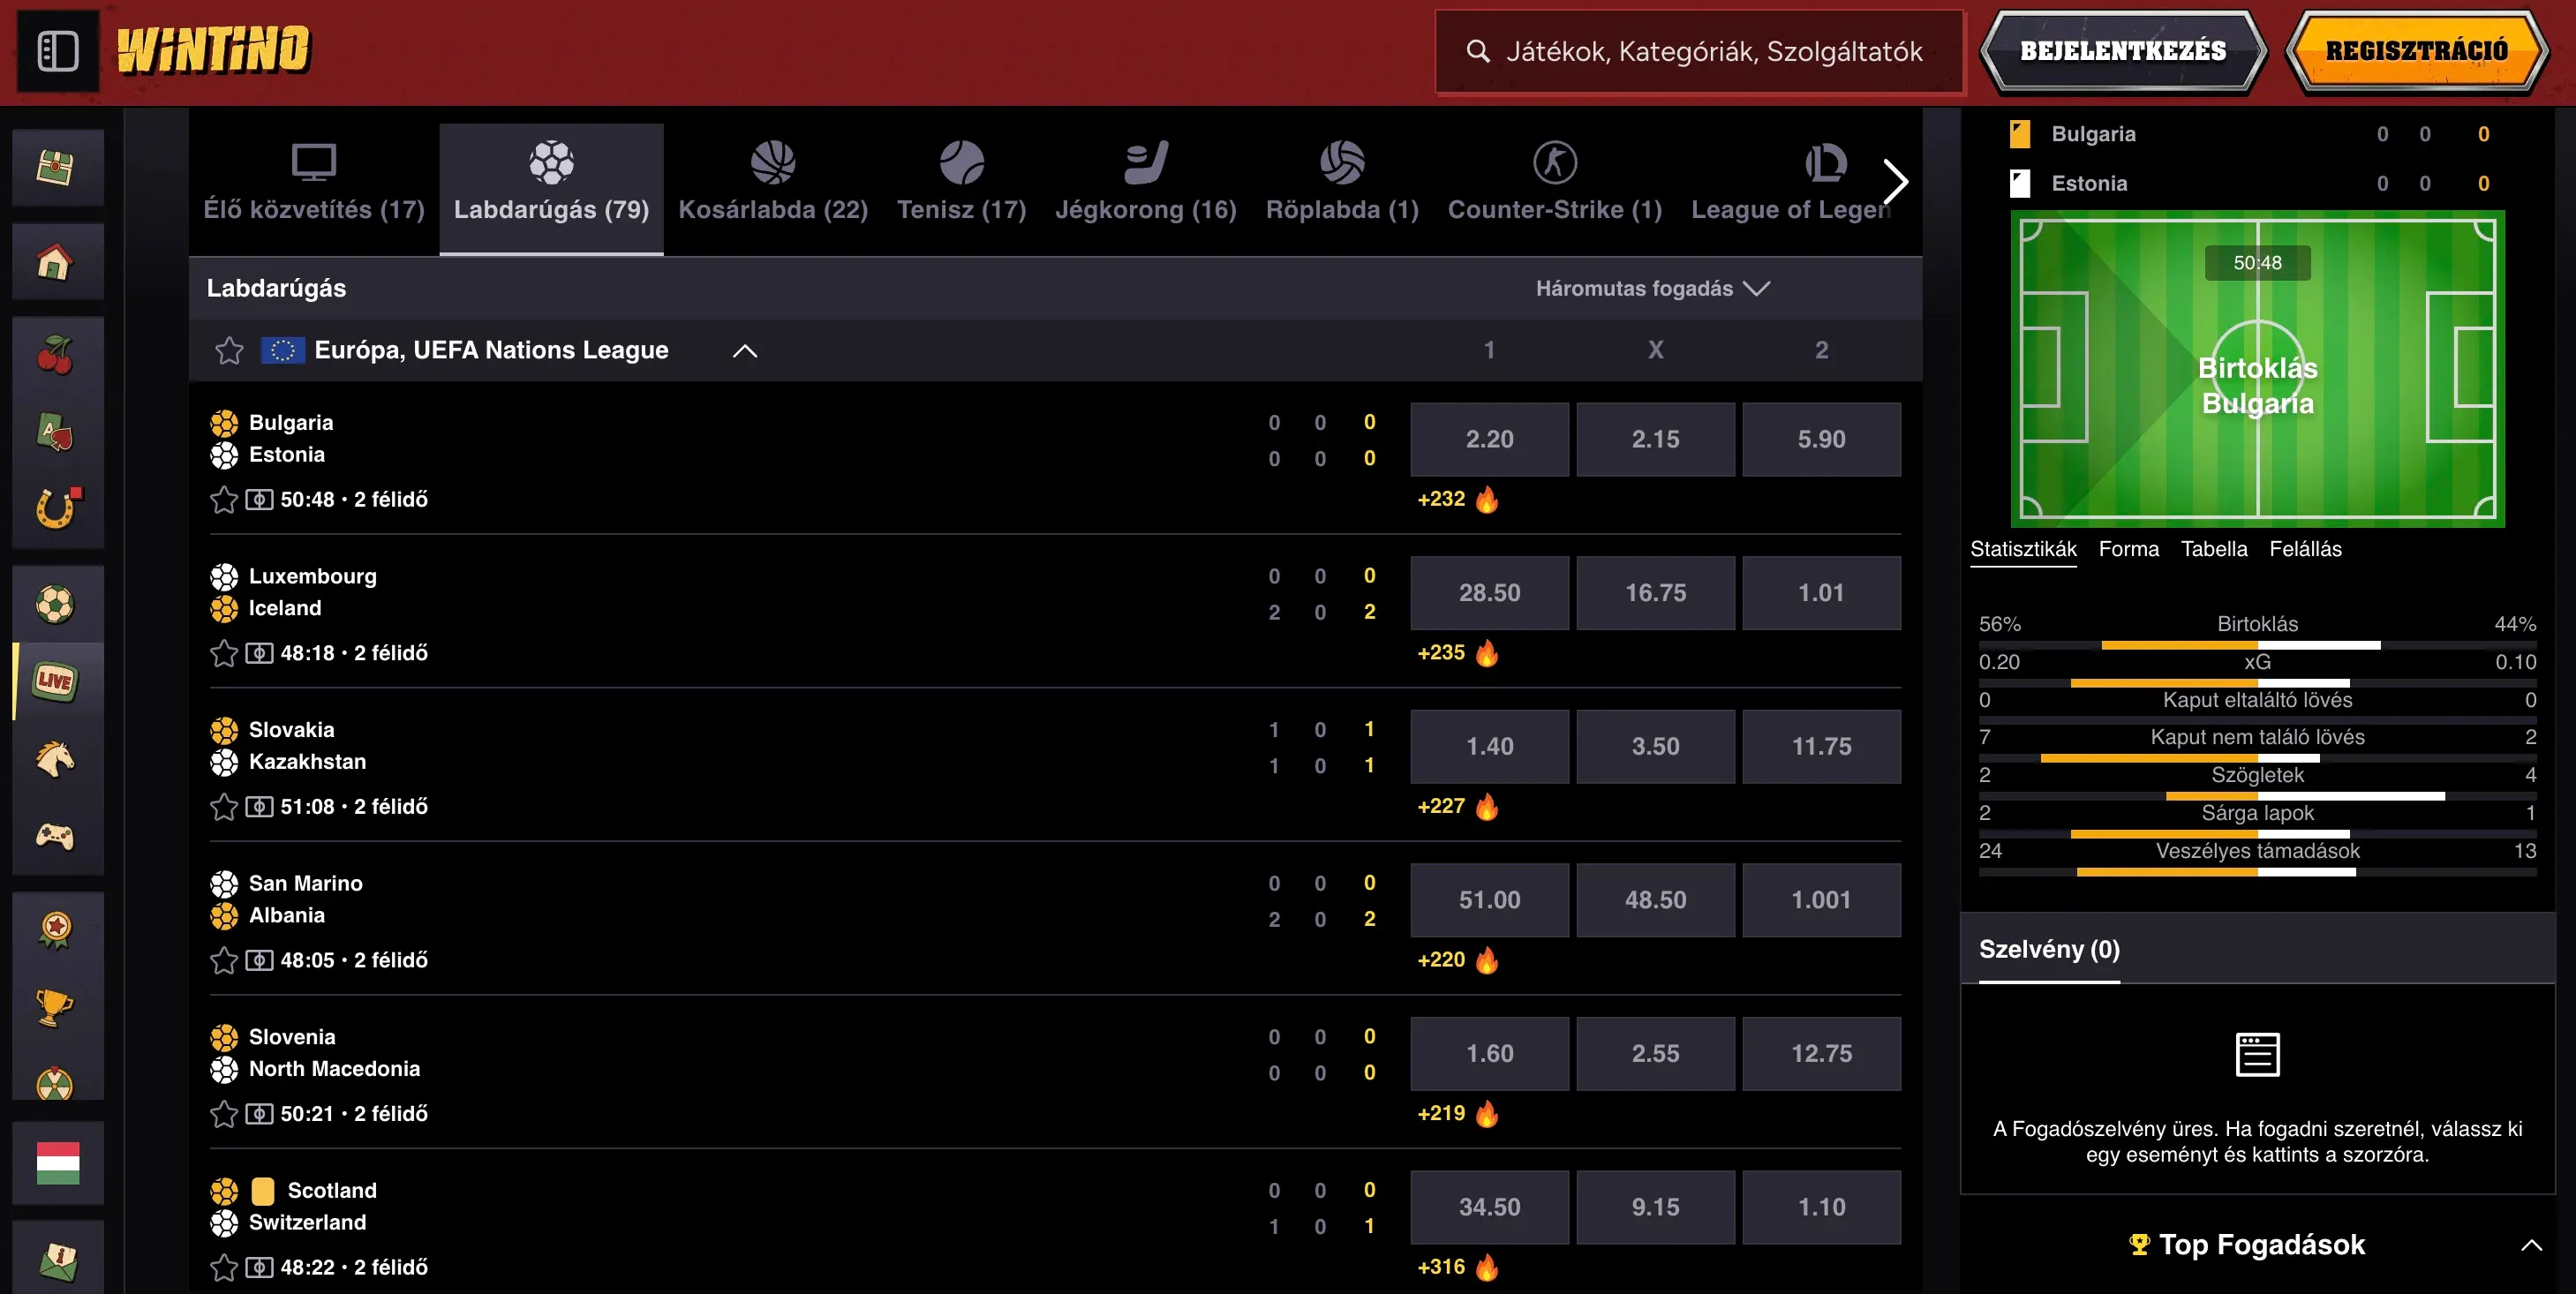This screenshot has width=2576, height=1294.
Task: Select draw odds 3.50 for Slovakia–Kazakhstan
Action: [x=1655, y=746]
